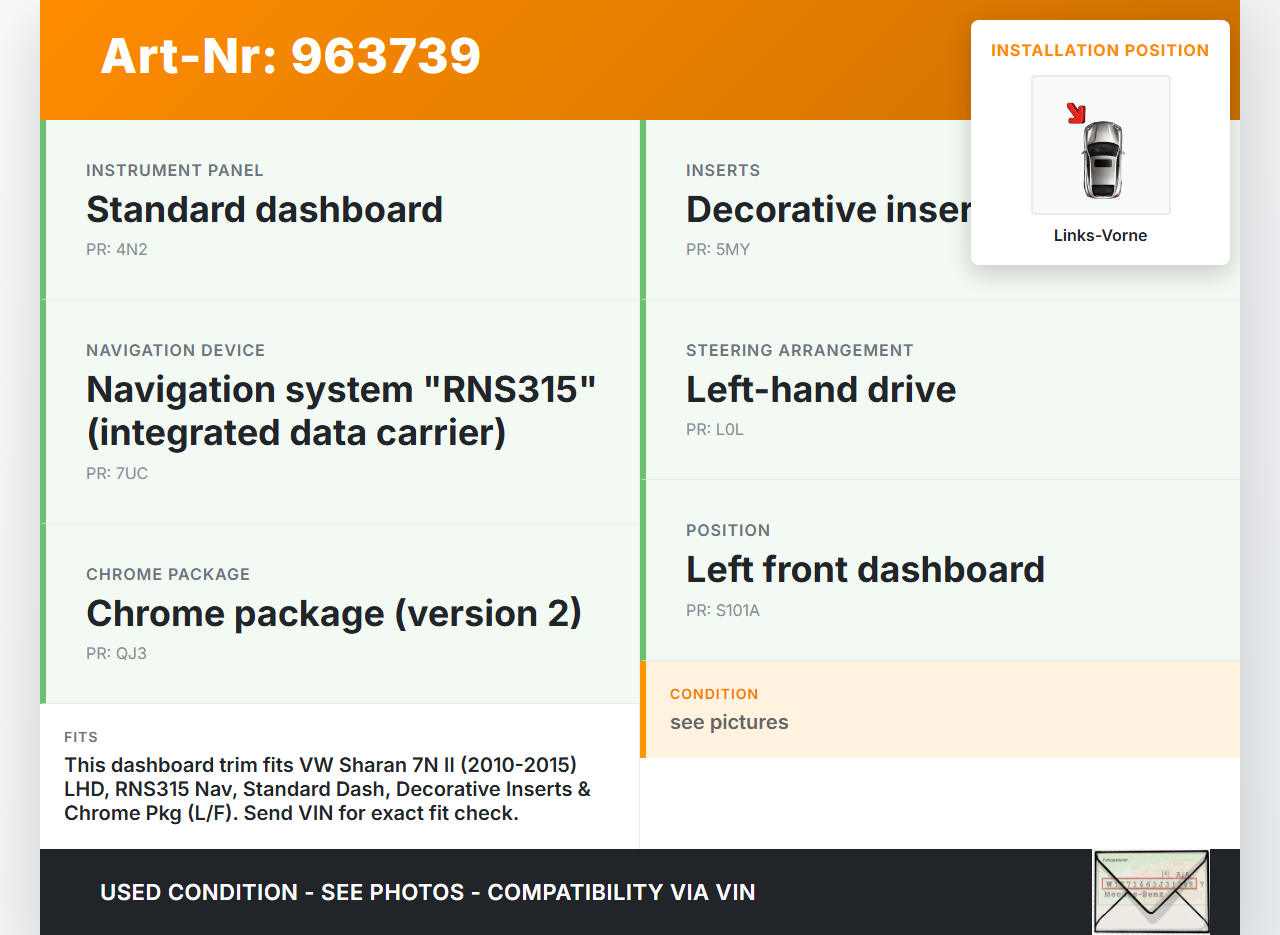Click the VIN envelope icon in footer
The image size is (1280, 935).
click(1151, 891)
